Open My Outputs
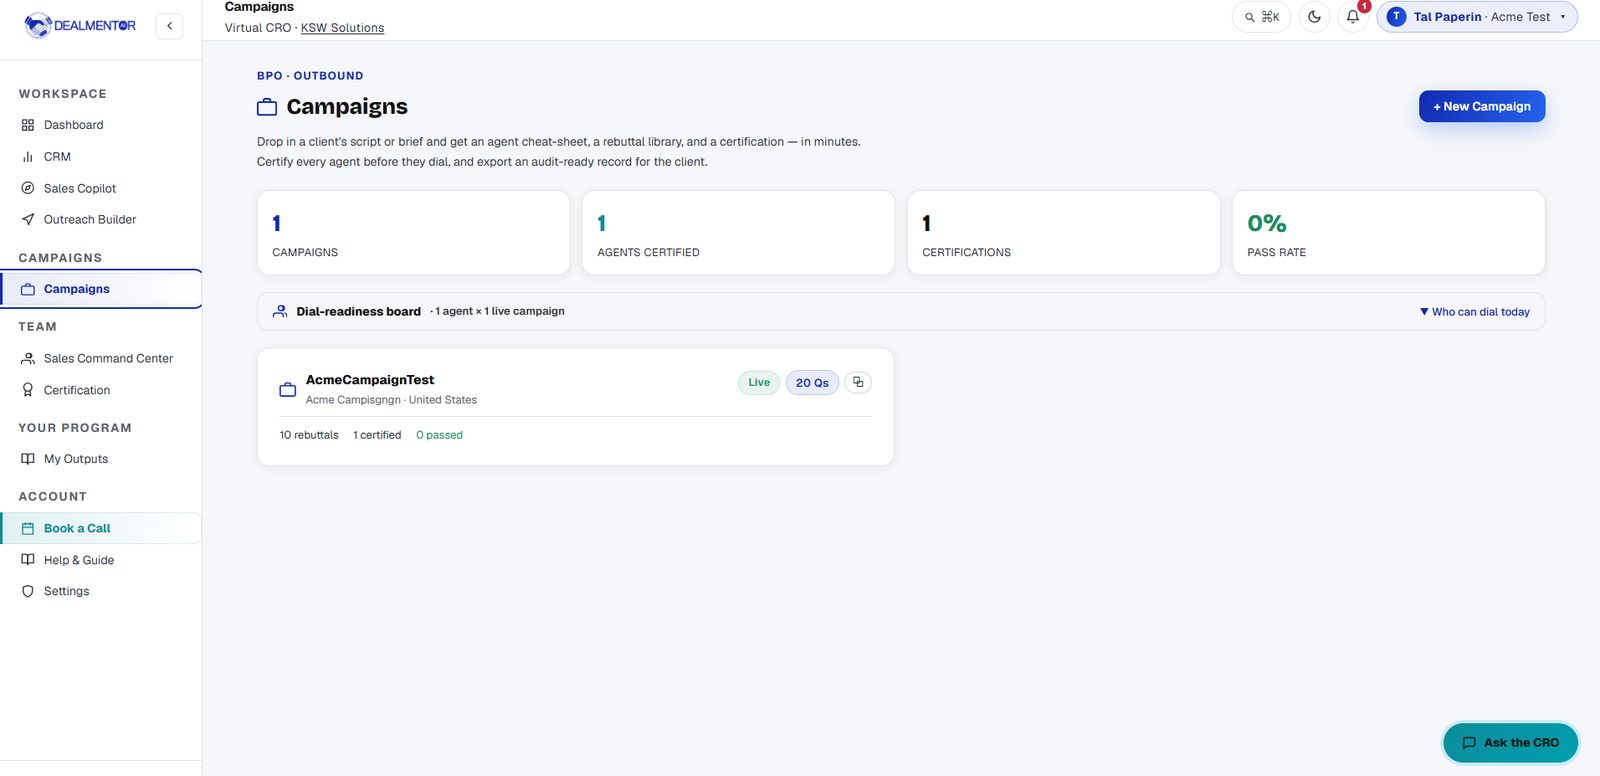 (x=100, y=459)
